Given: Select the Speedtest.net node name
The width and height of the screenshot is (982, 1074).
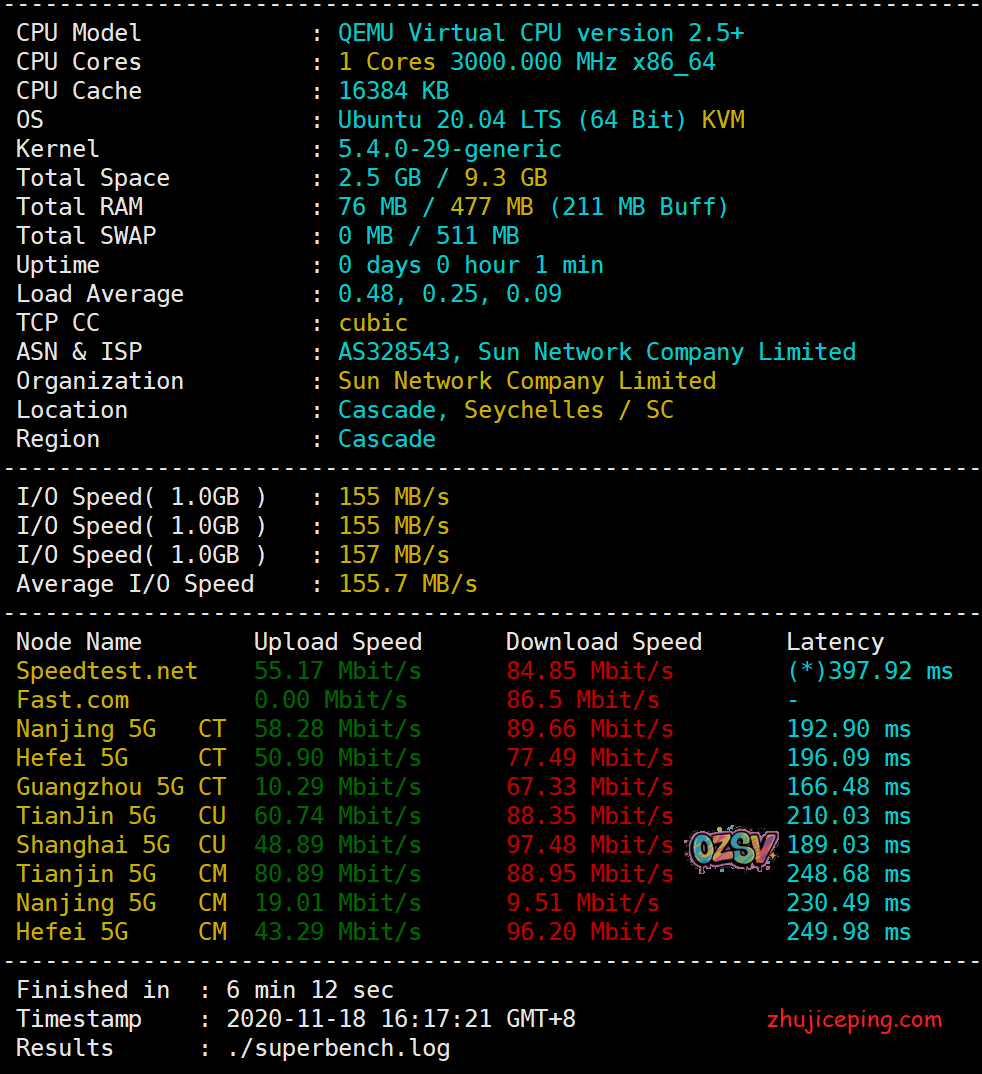Looking at the screenshot, I should (x=107, y=671).
